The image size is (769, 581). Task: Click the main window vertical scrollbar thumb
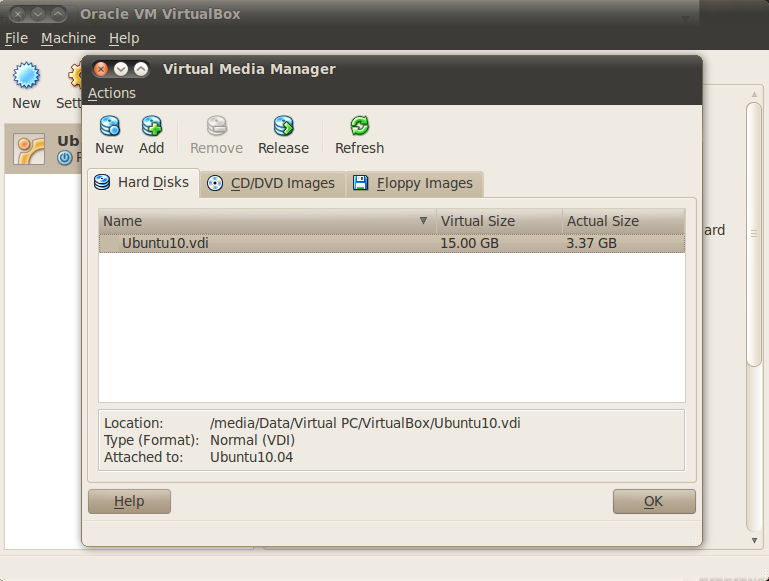point(754,234)
